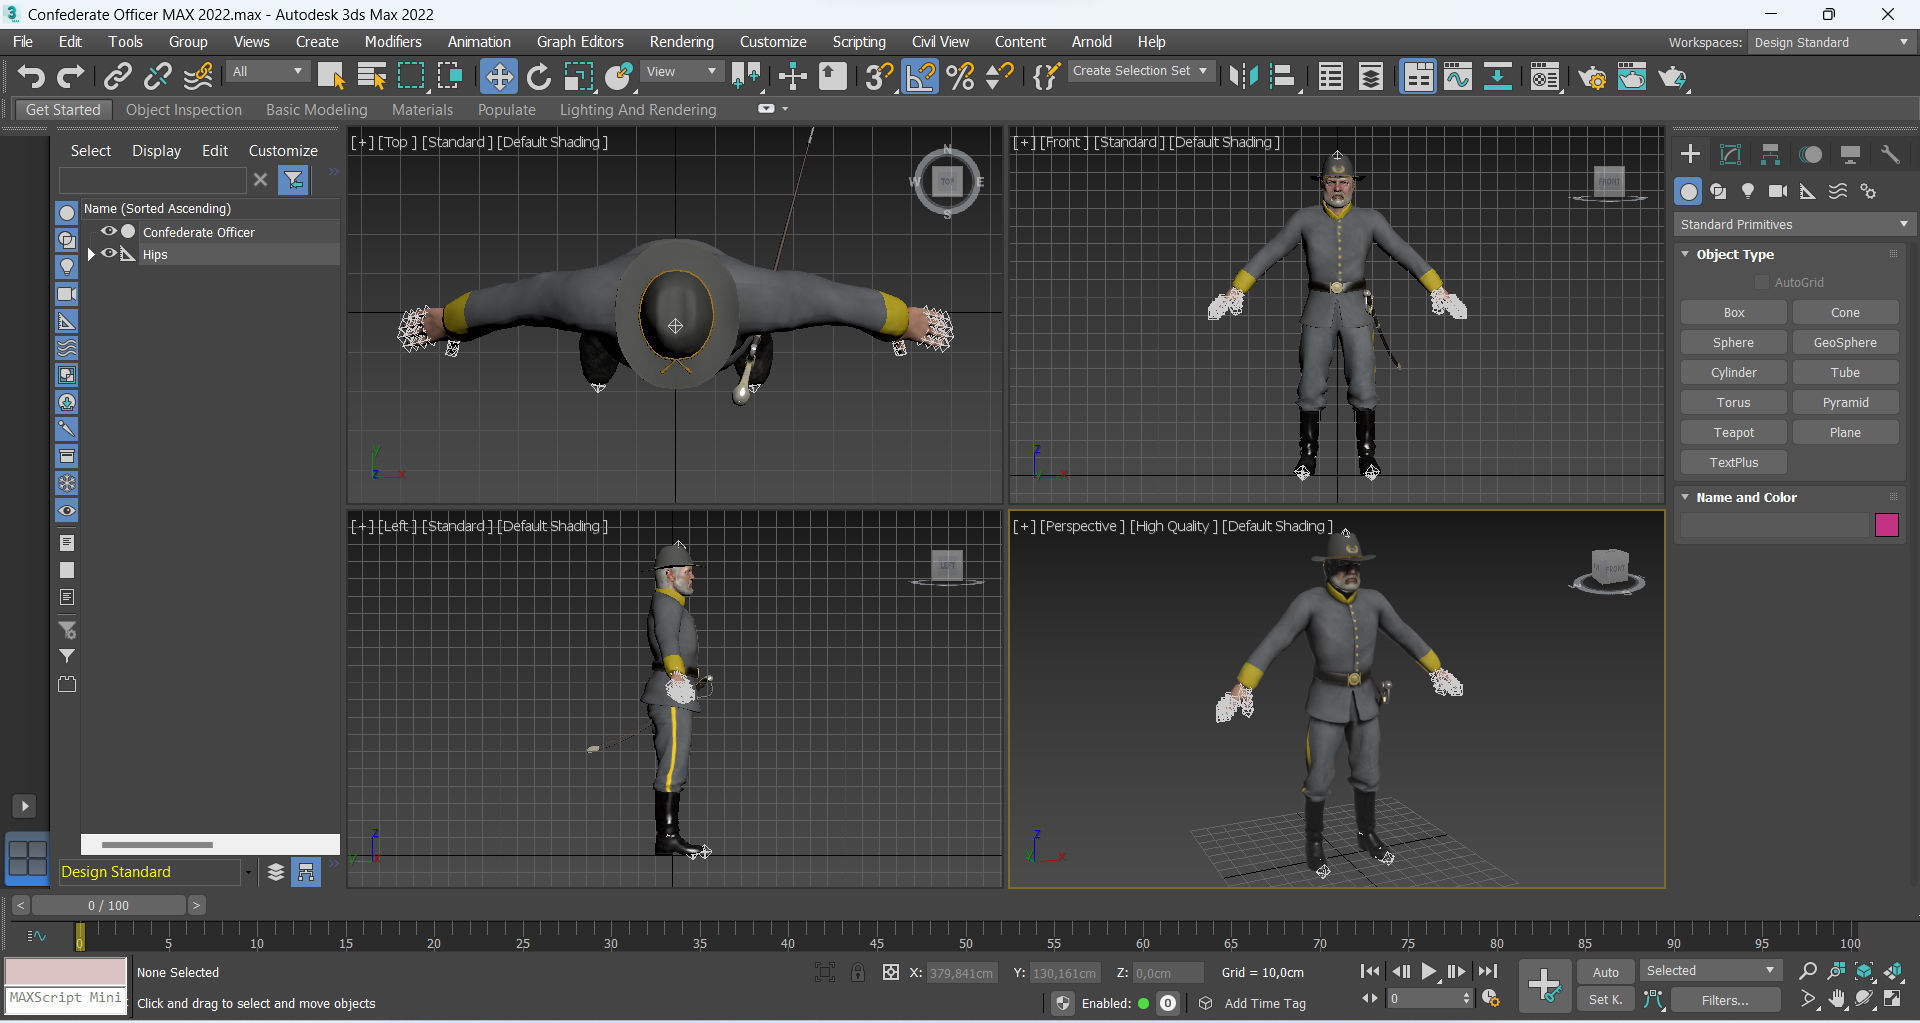Click the Top viewport ViewCube
The height and width of the screenshot is (1023, 1920).
click(x=947, y=181)
